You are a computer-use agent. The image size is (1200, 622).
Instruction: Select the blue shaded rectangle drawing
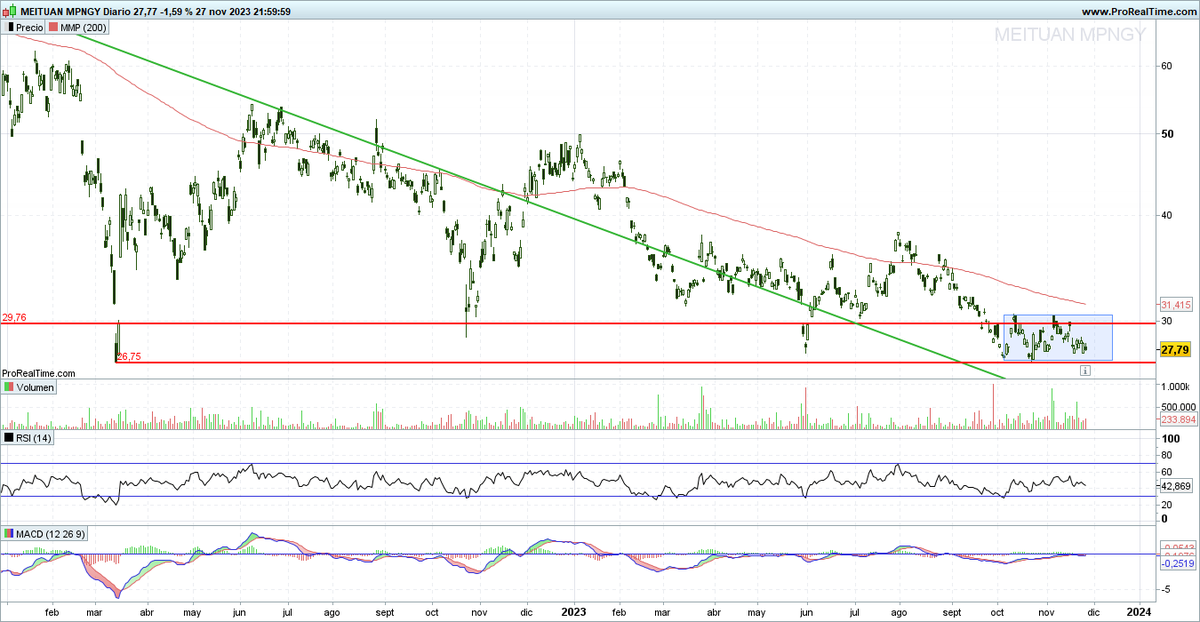pos(1058,338)
